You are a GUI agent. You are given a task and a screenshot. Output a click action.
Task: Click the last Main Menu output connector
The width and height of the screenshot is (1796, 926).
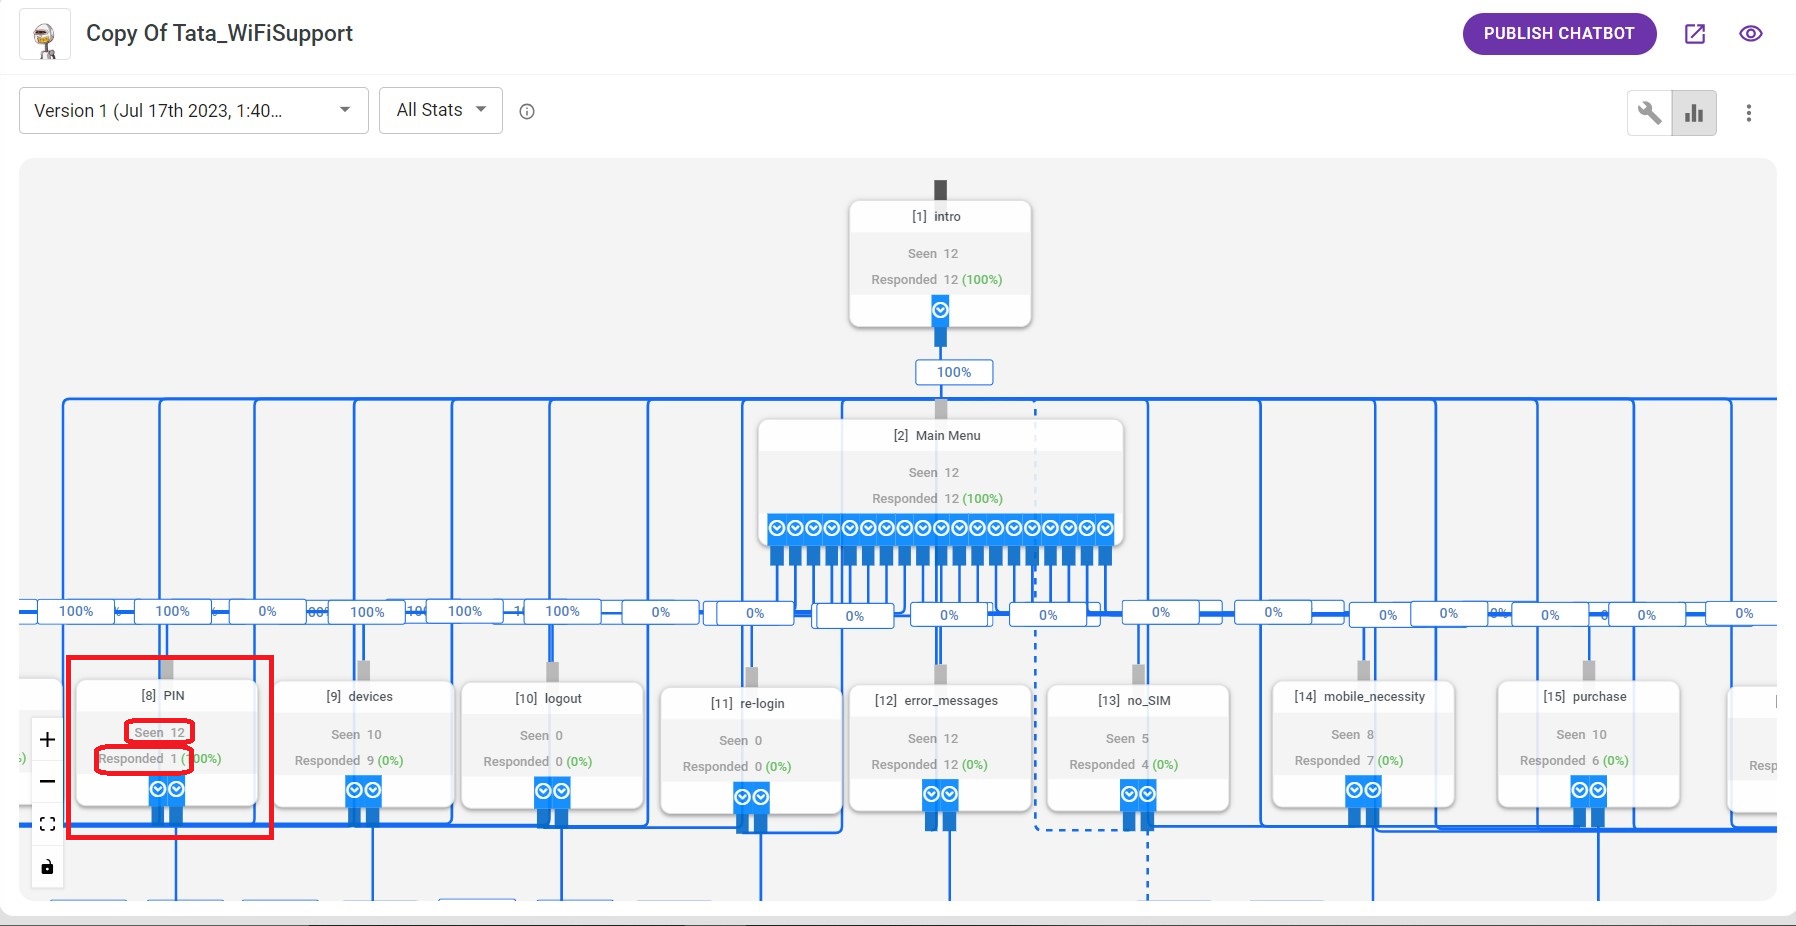pos(1105,528)
